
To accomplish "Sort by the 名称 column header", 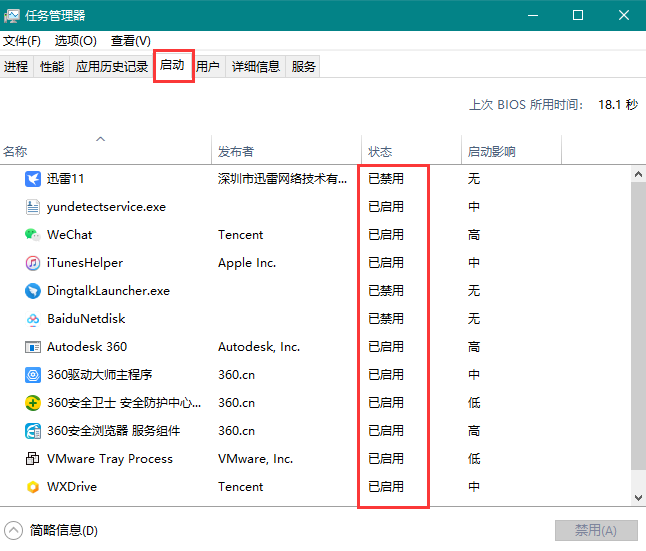I will click(105, 152).
